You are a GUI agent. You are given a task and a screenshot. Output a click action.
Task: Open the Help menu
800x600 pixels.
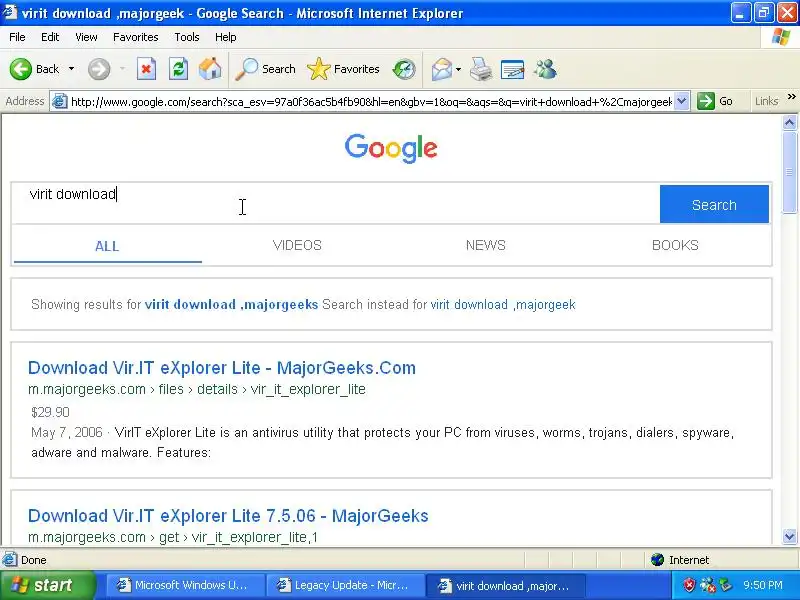(226, 37)
